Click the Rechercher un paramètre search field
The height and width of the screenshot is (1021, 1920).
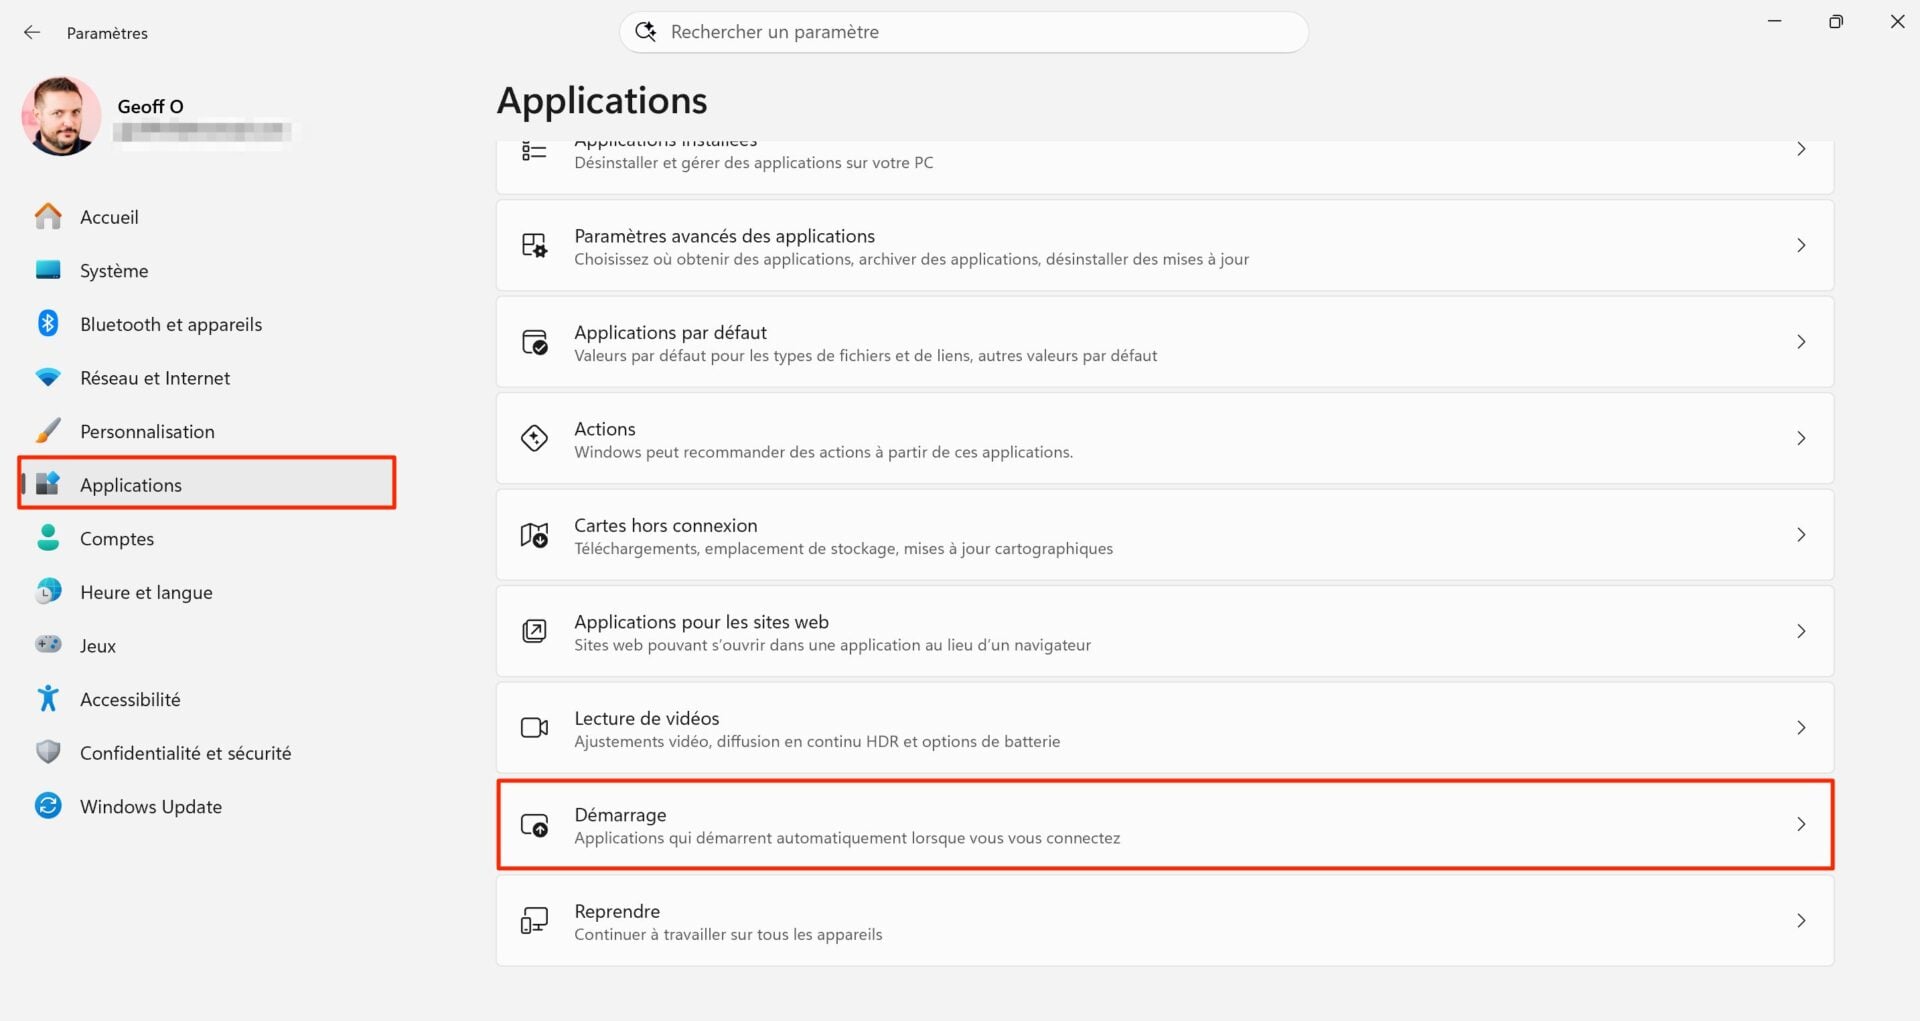[x=963, y=31]
